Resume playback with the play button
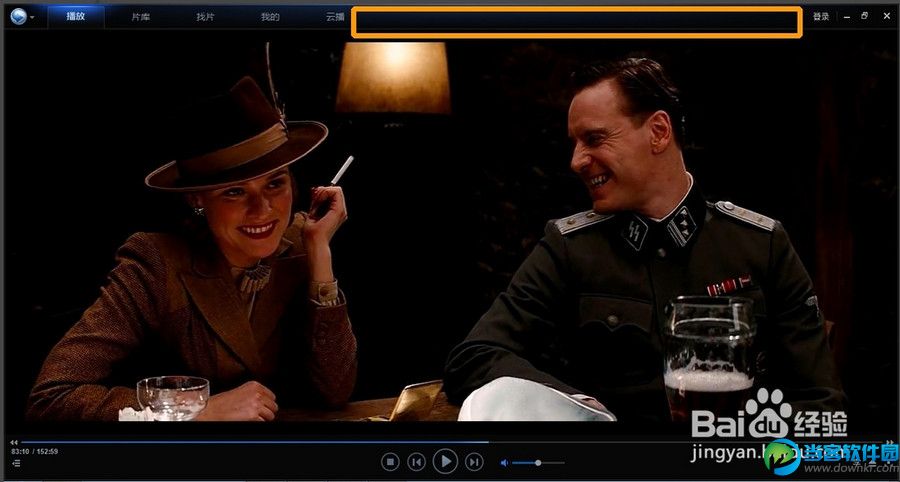This screenshot has width=900, height=482. tap(445, 461)
